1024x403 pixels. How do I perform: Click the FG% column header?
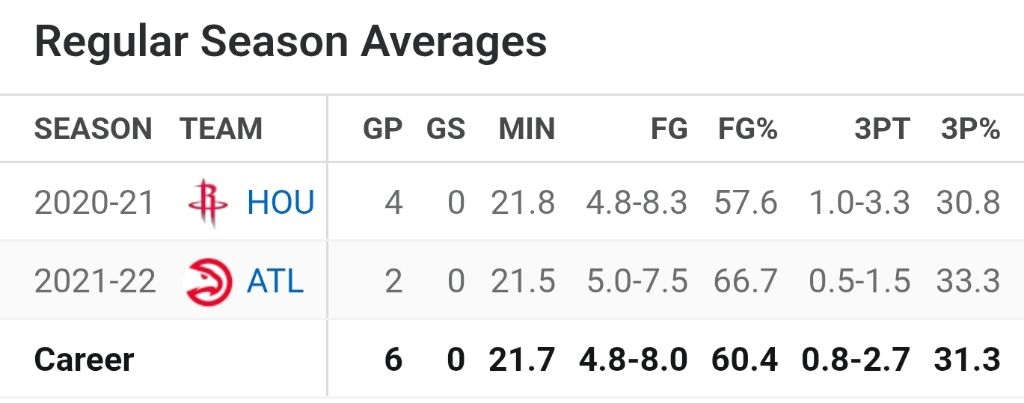point(748,129)
